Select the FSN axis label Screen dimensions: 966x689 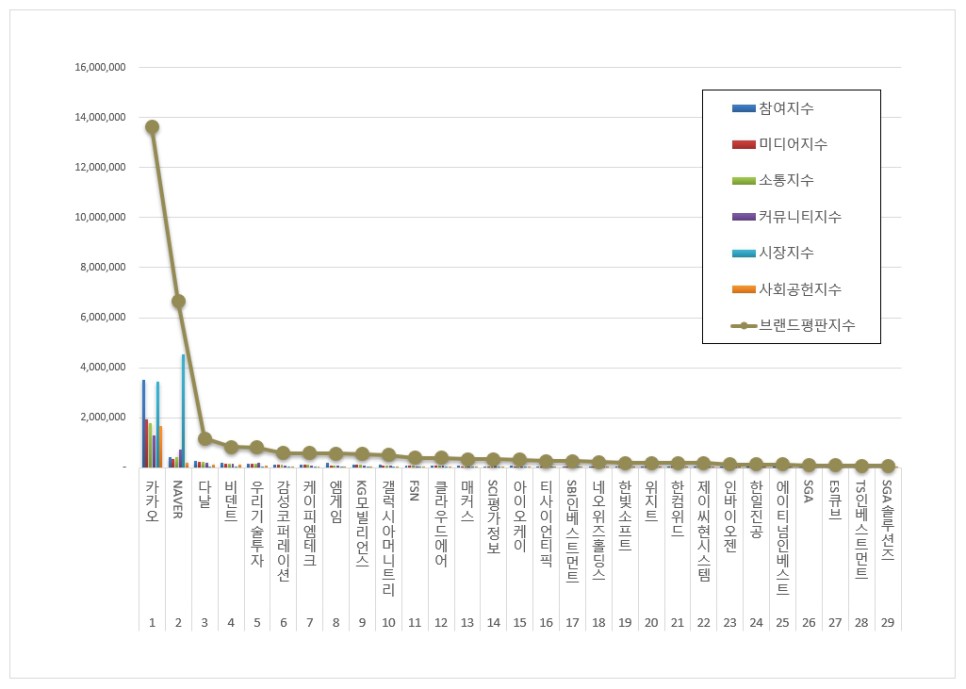click(x=415, y=491)
